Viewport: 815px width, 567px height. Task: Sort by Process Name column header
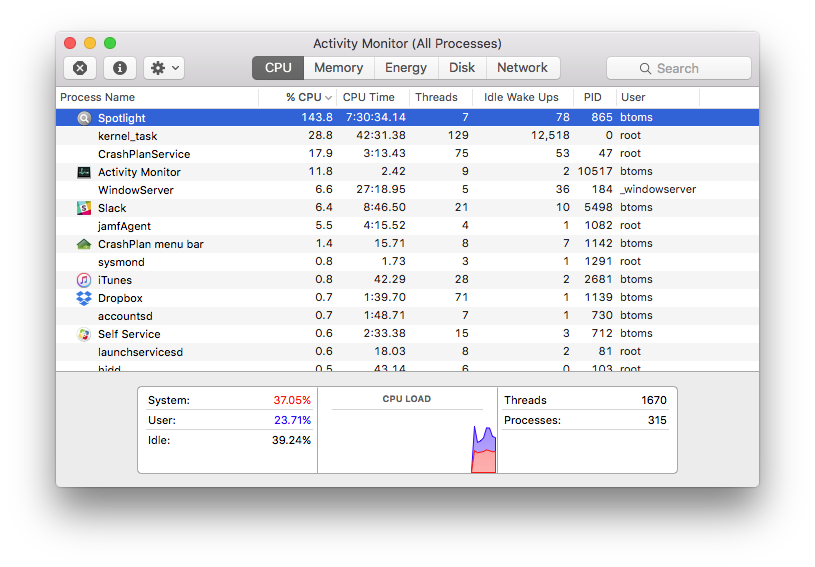157,97
